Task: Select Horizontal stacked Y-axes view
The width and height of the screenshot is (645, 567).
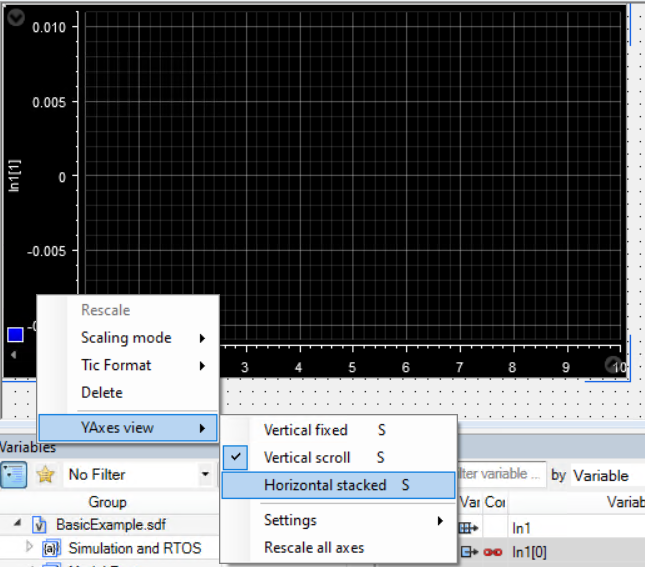Action: pyautogui.click(x=325, y=485)
